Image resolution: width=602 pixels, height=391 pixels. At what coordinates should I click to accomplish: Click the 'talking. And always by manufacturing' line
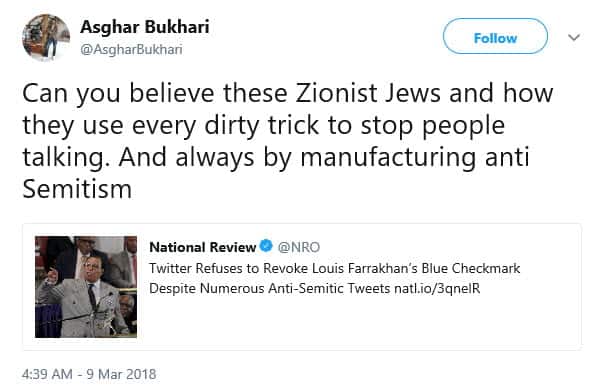coord(276,157)
